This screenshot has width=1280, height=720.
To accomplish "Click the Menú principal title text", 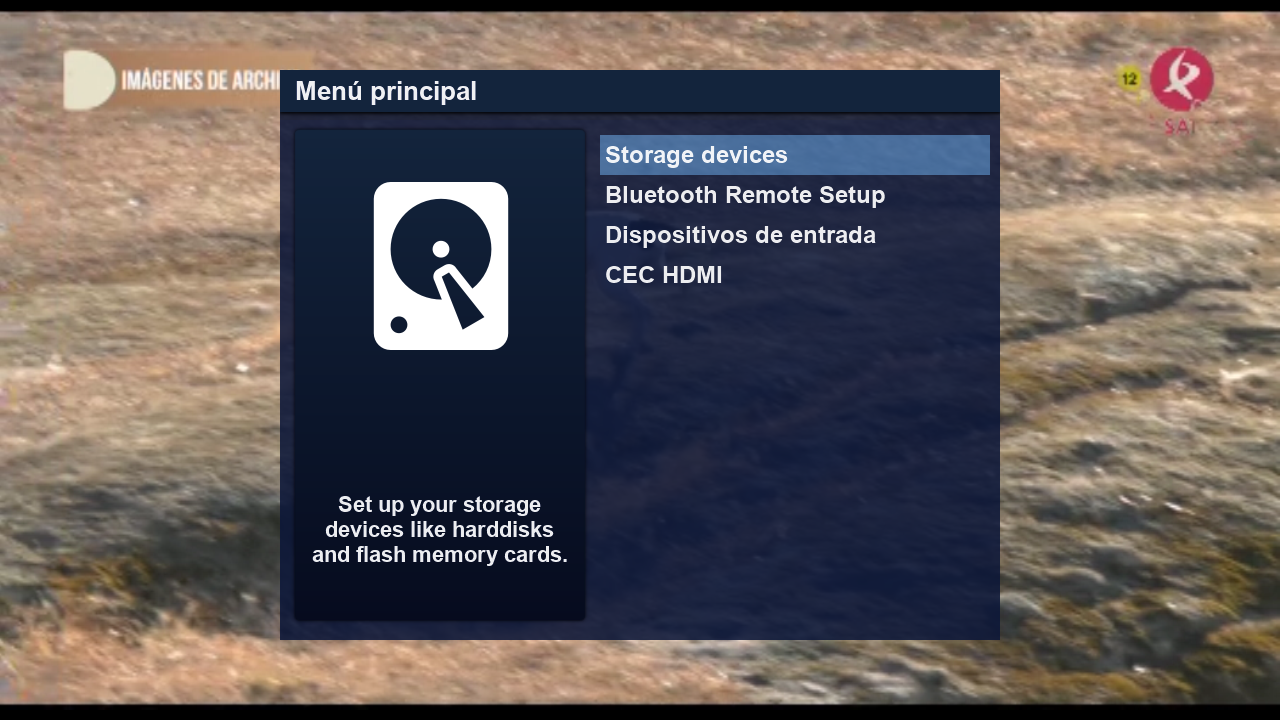I will tap(386, 91).
